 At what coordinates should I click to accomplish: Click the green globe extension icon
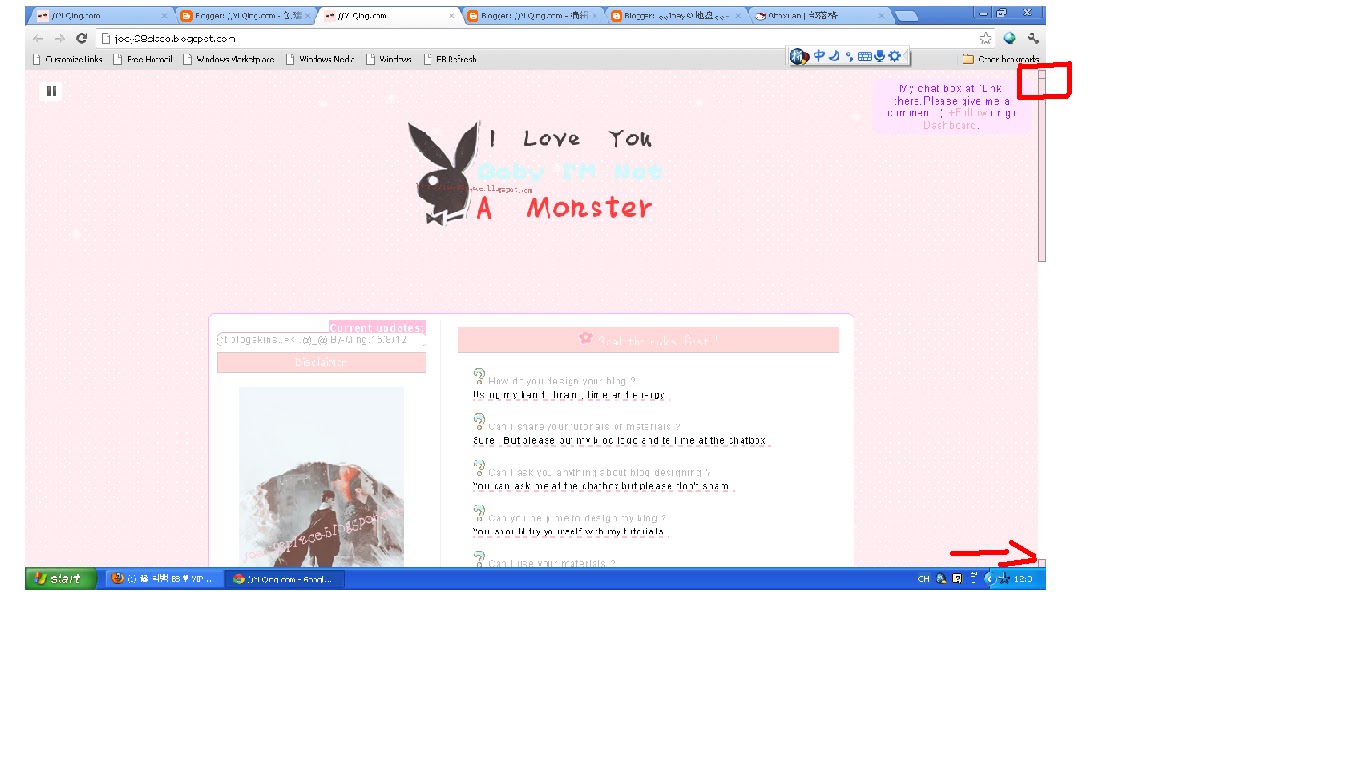coord(1010,38)
